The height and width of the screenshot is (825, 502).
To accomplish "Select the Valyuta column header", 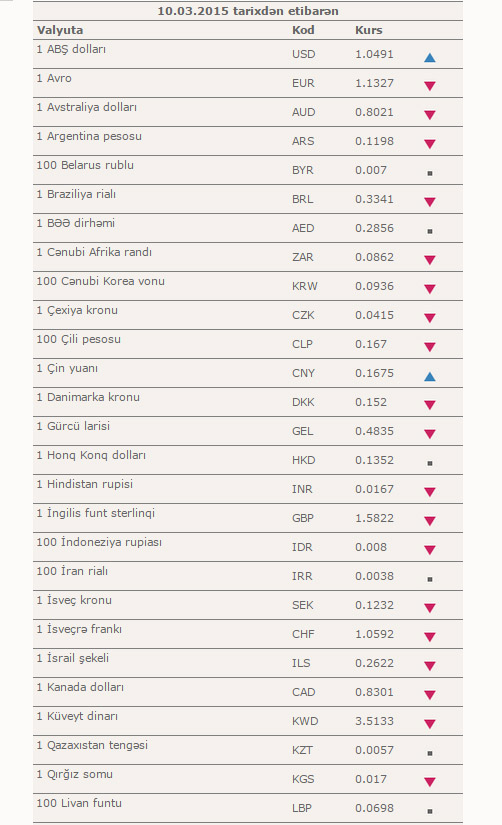I will pyautogui.click(x=60, y=30).
